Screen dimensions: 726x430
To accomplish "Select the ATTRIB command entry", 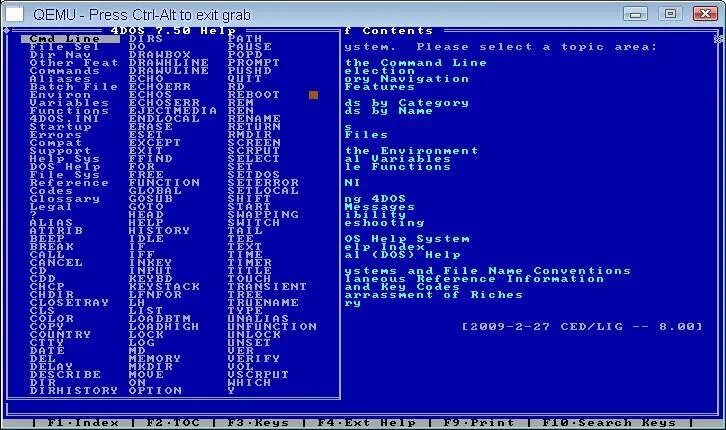I will (56, 231).
